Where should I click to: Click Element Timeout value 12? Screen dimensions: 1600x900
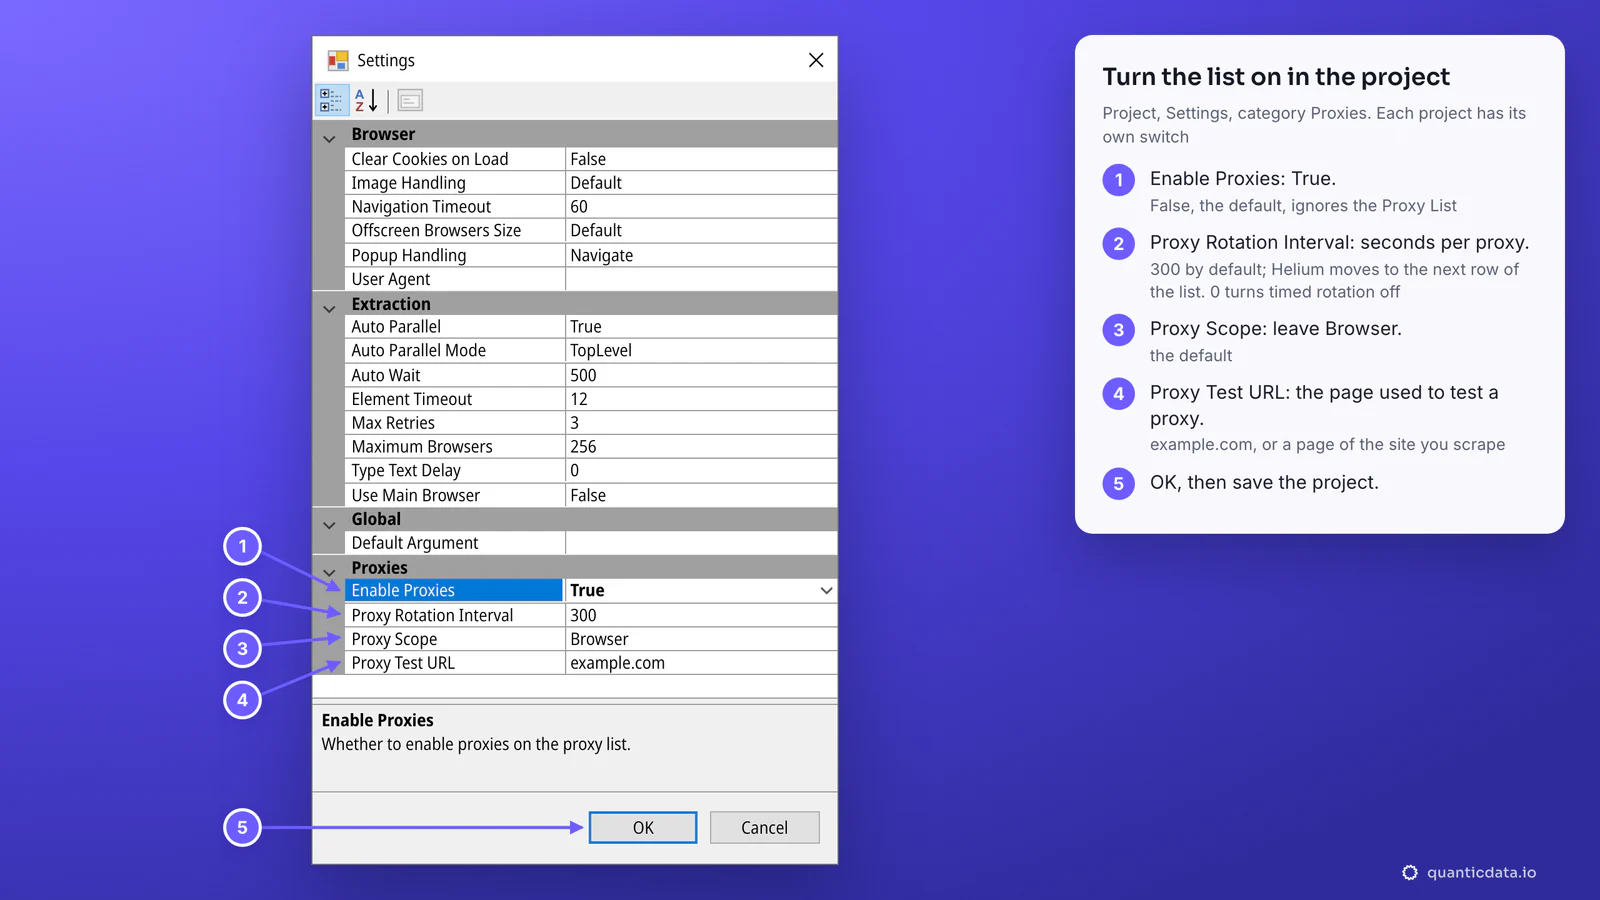pos(701,399)
